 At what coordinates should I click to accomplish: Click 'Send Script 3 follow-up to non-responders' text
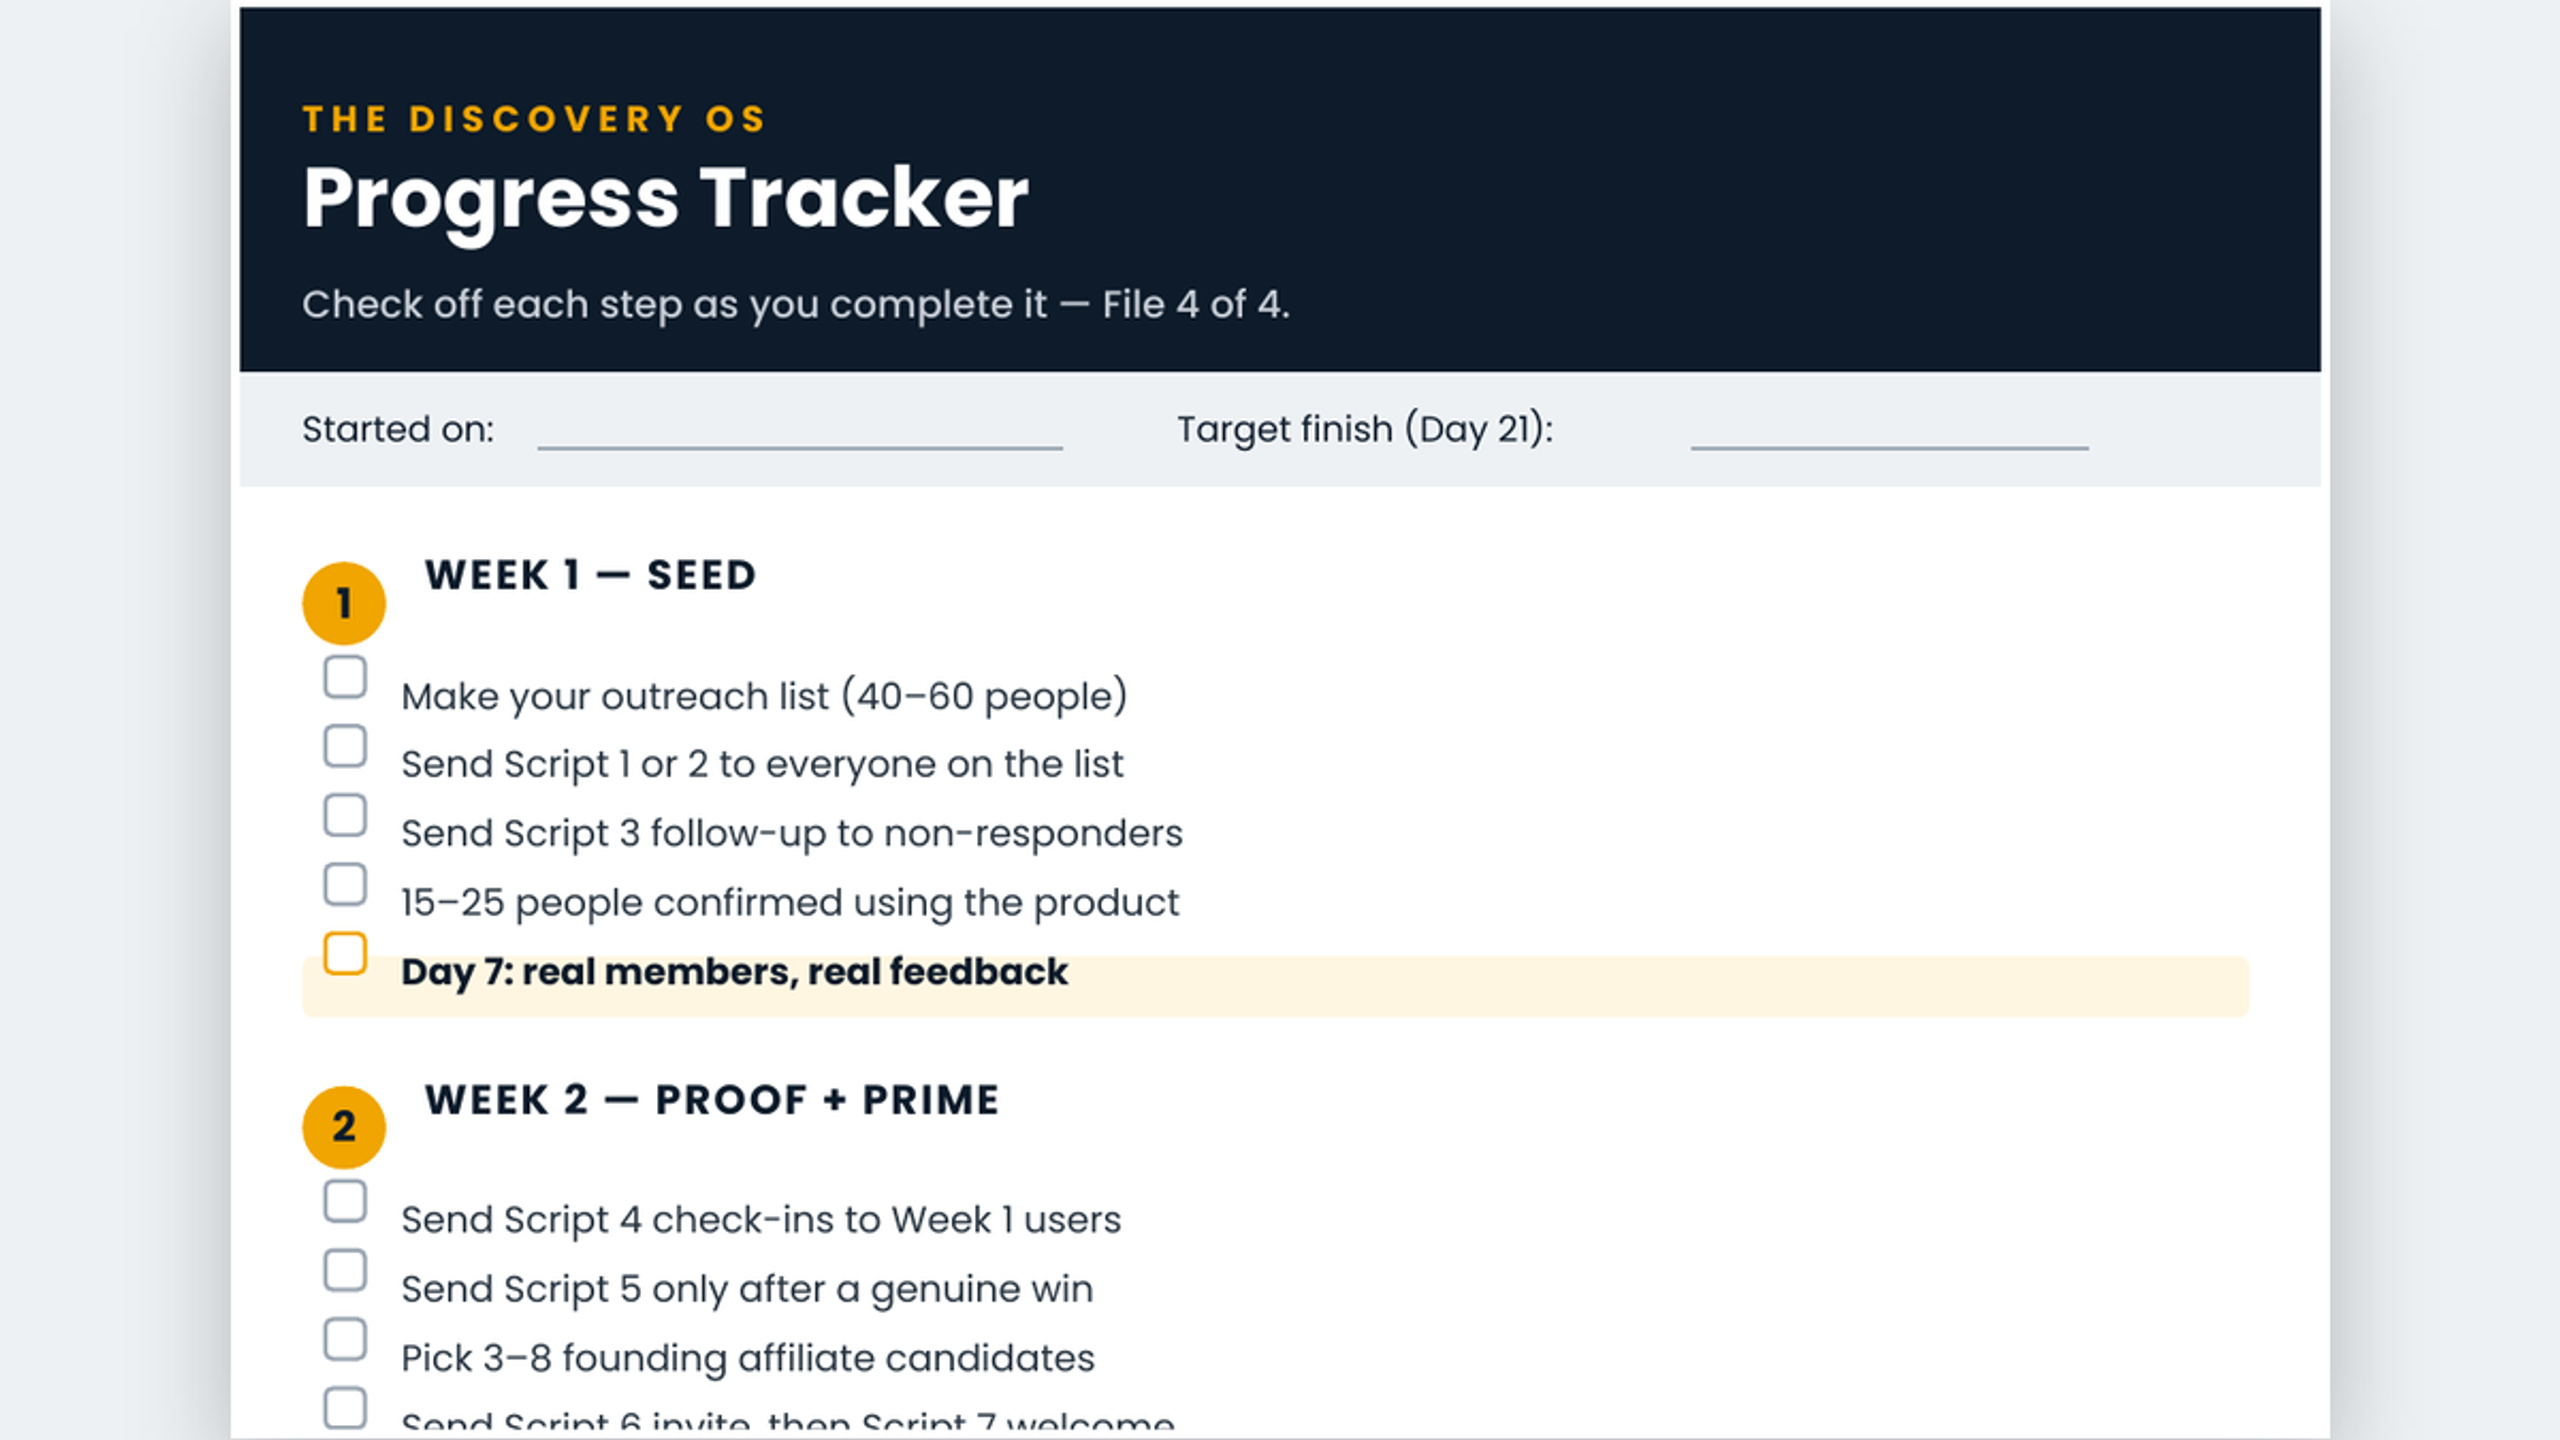792,833
